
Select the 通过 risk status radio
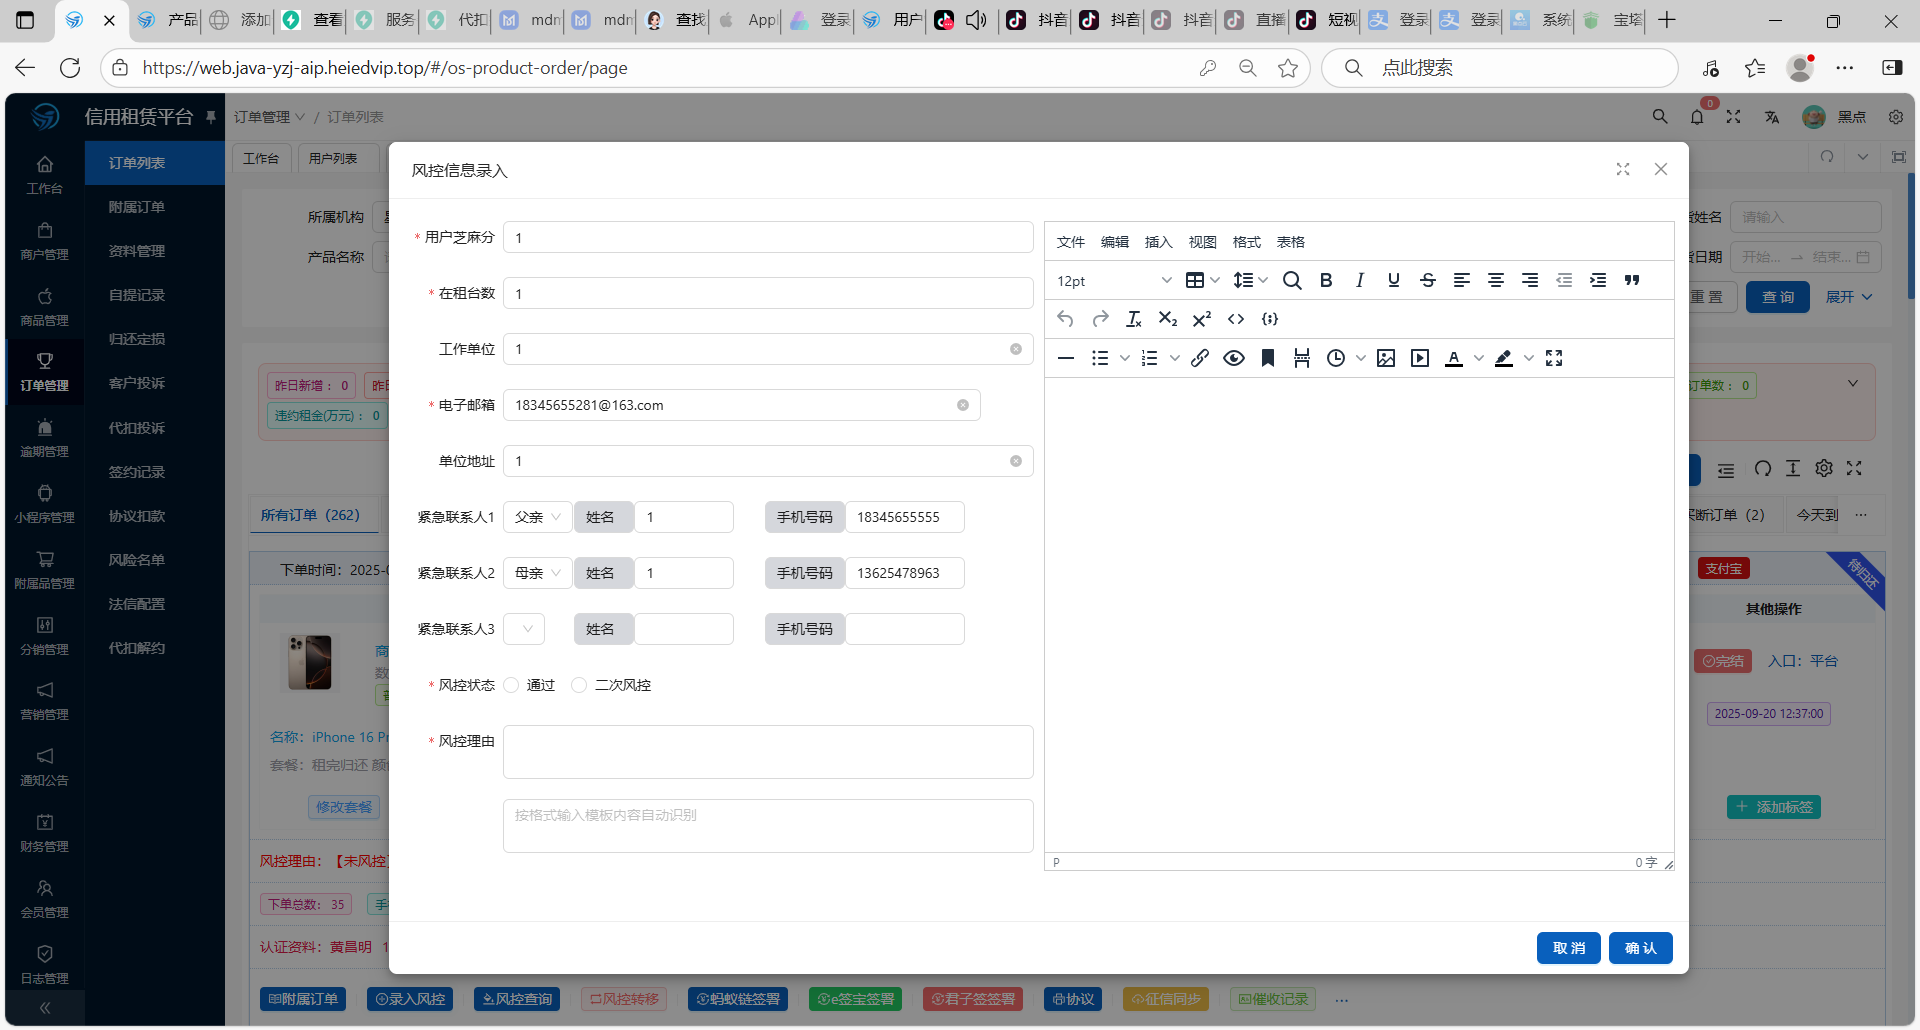[x=512, y=685]
